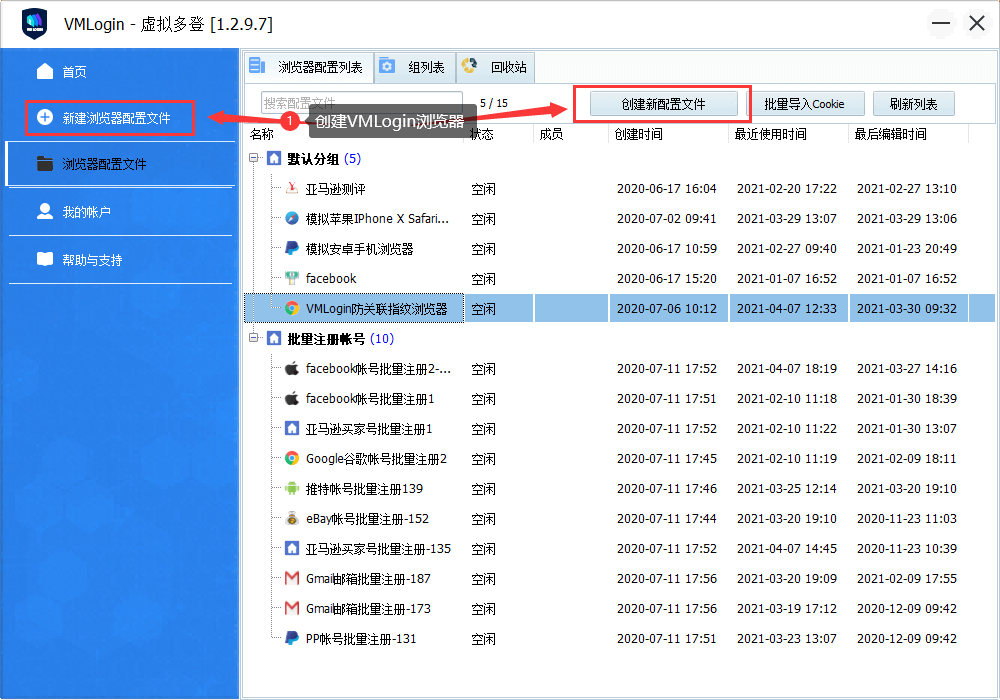Viewport: 1000px width, 700px height.
Task: Select the VMLogin防关联指纹浏览器 profile
Action: click(x=376, y=309)
